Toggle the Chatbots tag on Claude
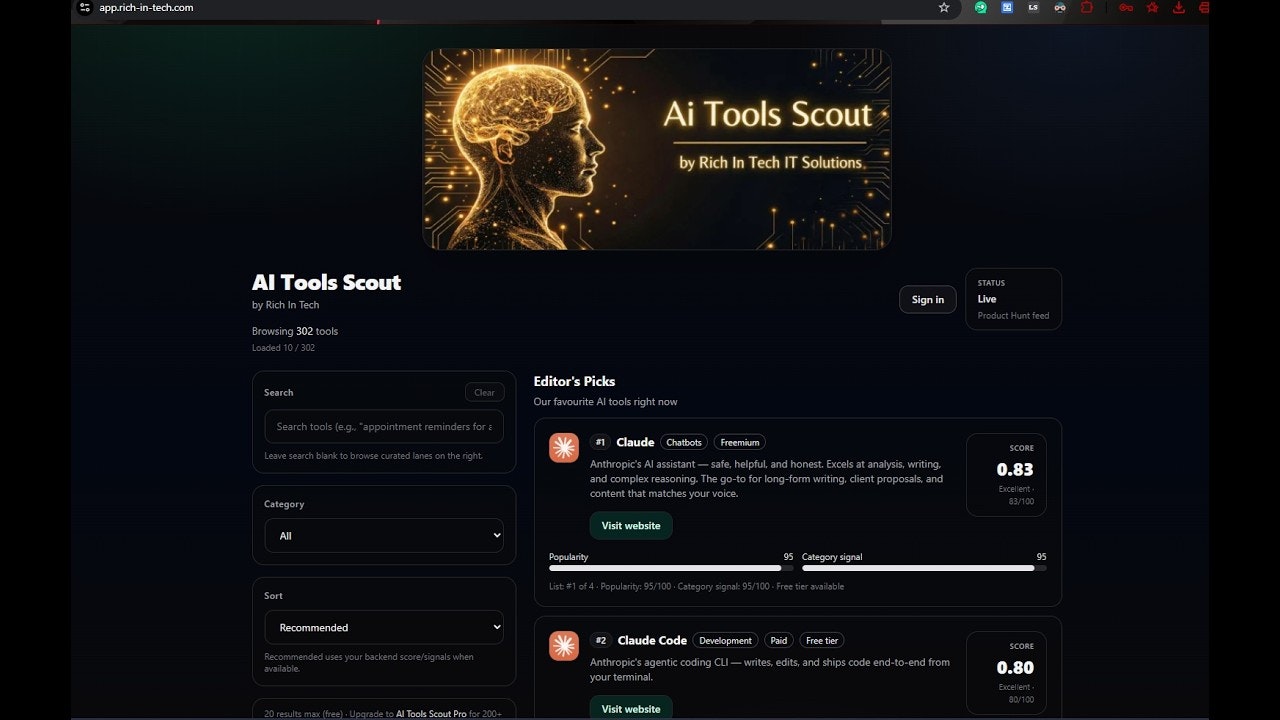Viewport: 1280px width, 720px height. pyautogui.click(x=684, y=442)
